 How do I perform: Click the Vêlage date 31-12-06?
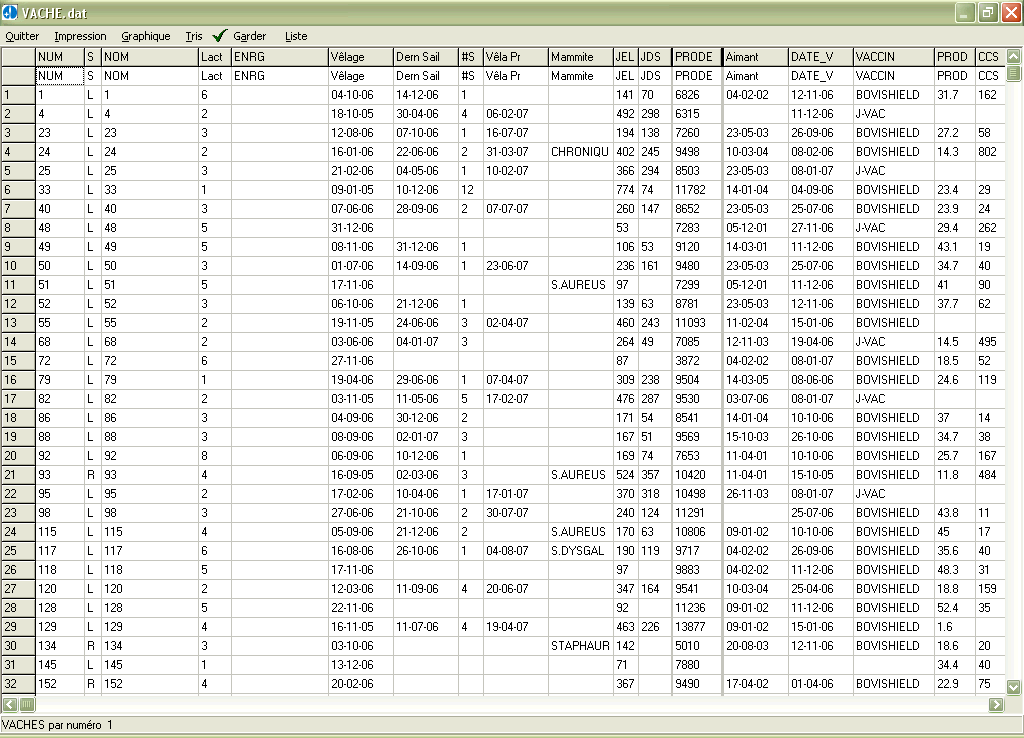pyautogui.click(x=360, y=228)
